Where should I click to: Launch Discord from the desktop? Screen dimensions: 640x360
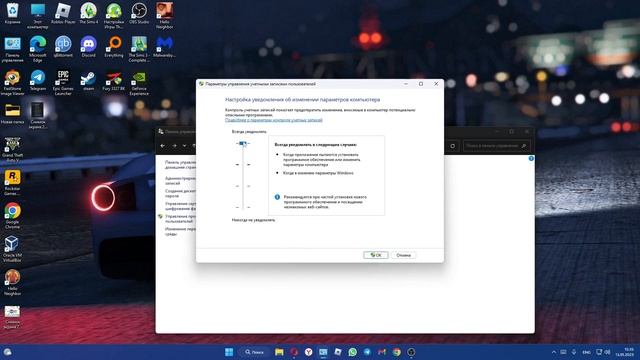tap(88, 47)
